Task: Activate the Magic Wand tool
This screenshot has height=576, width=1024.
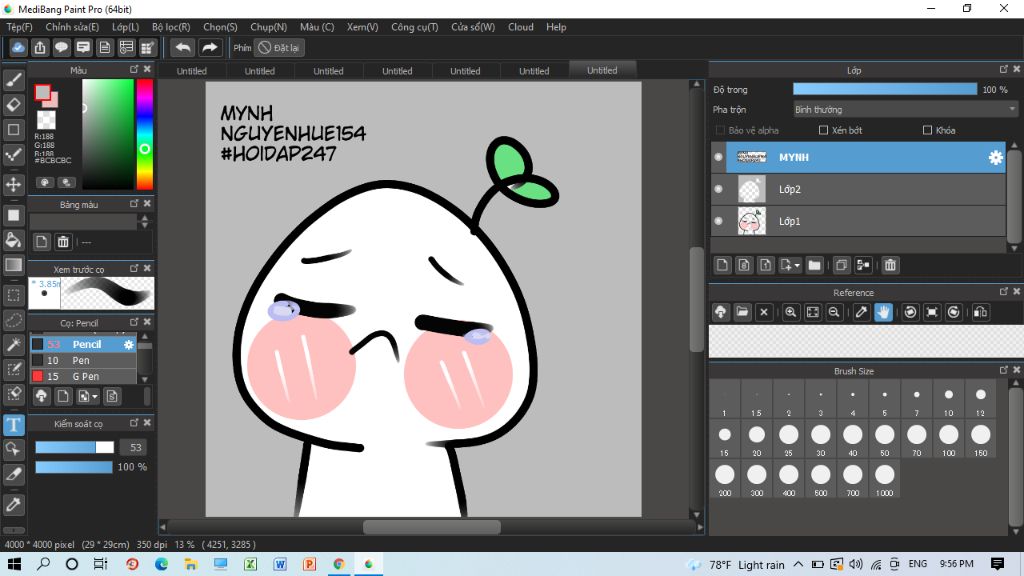Action: [x=14, y=345]
